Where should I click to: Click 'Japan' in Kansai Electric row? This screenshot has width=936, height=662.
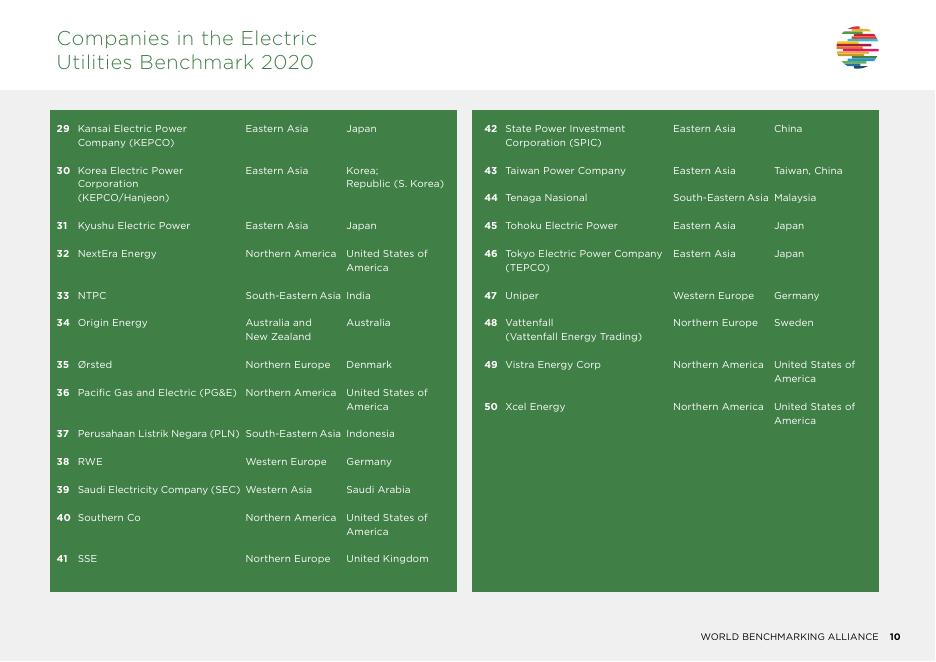click(x=361, y=129)
